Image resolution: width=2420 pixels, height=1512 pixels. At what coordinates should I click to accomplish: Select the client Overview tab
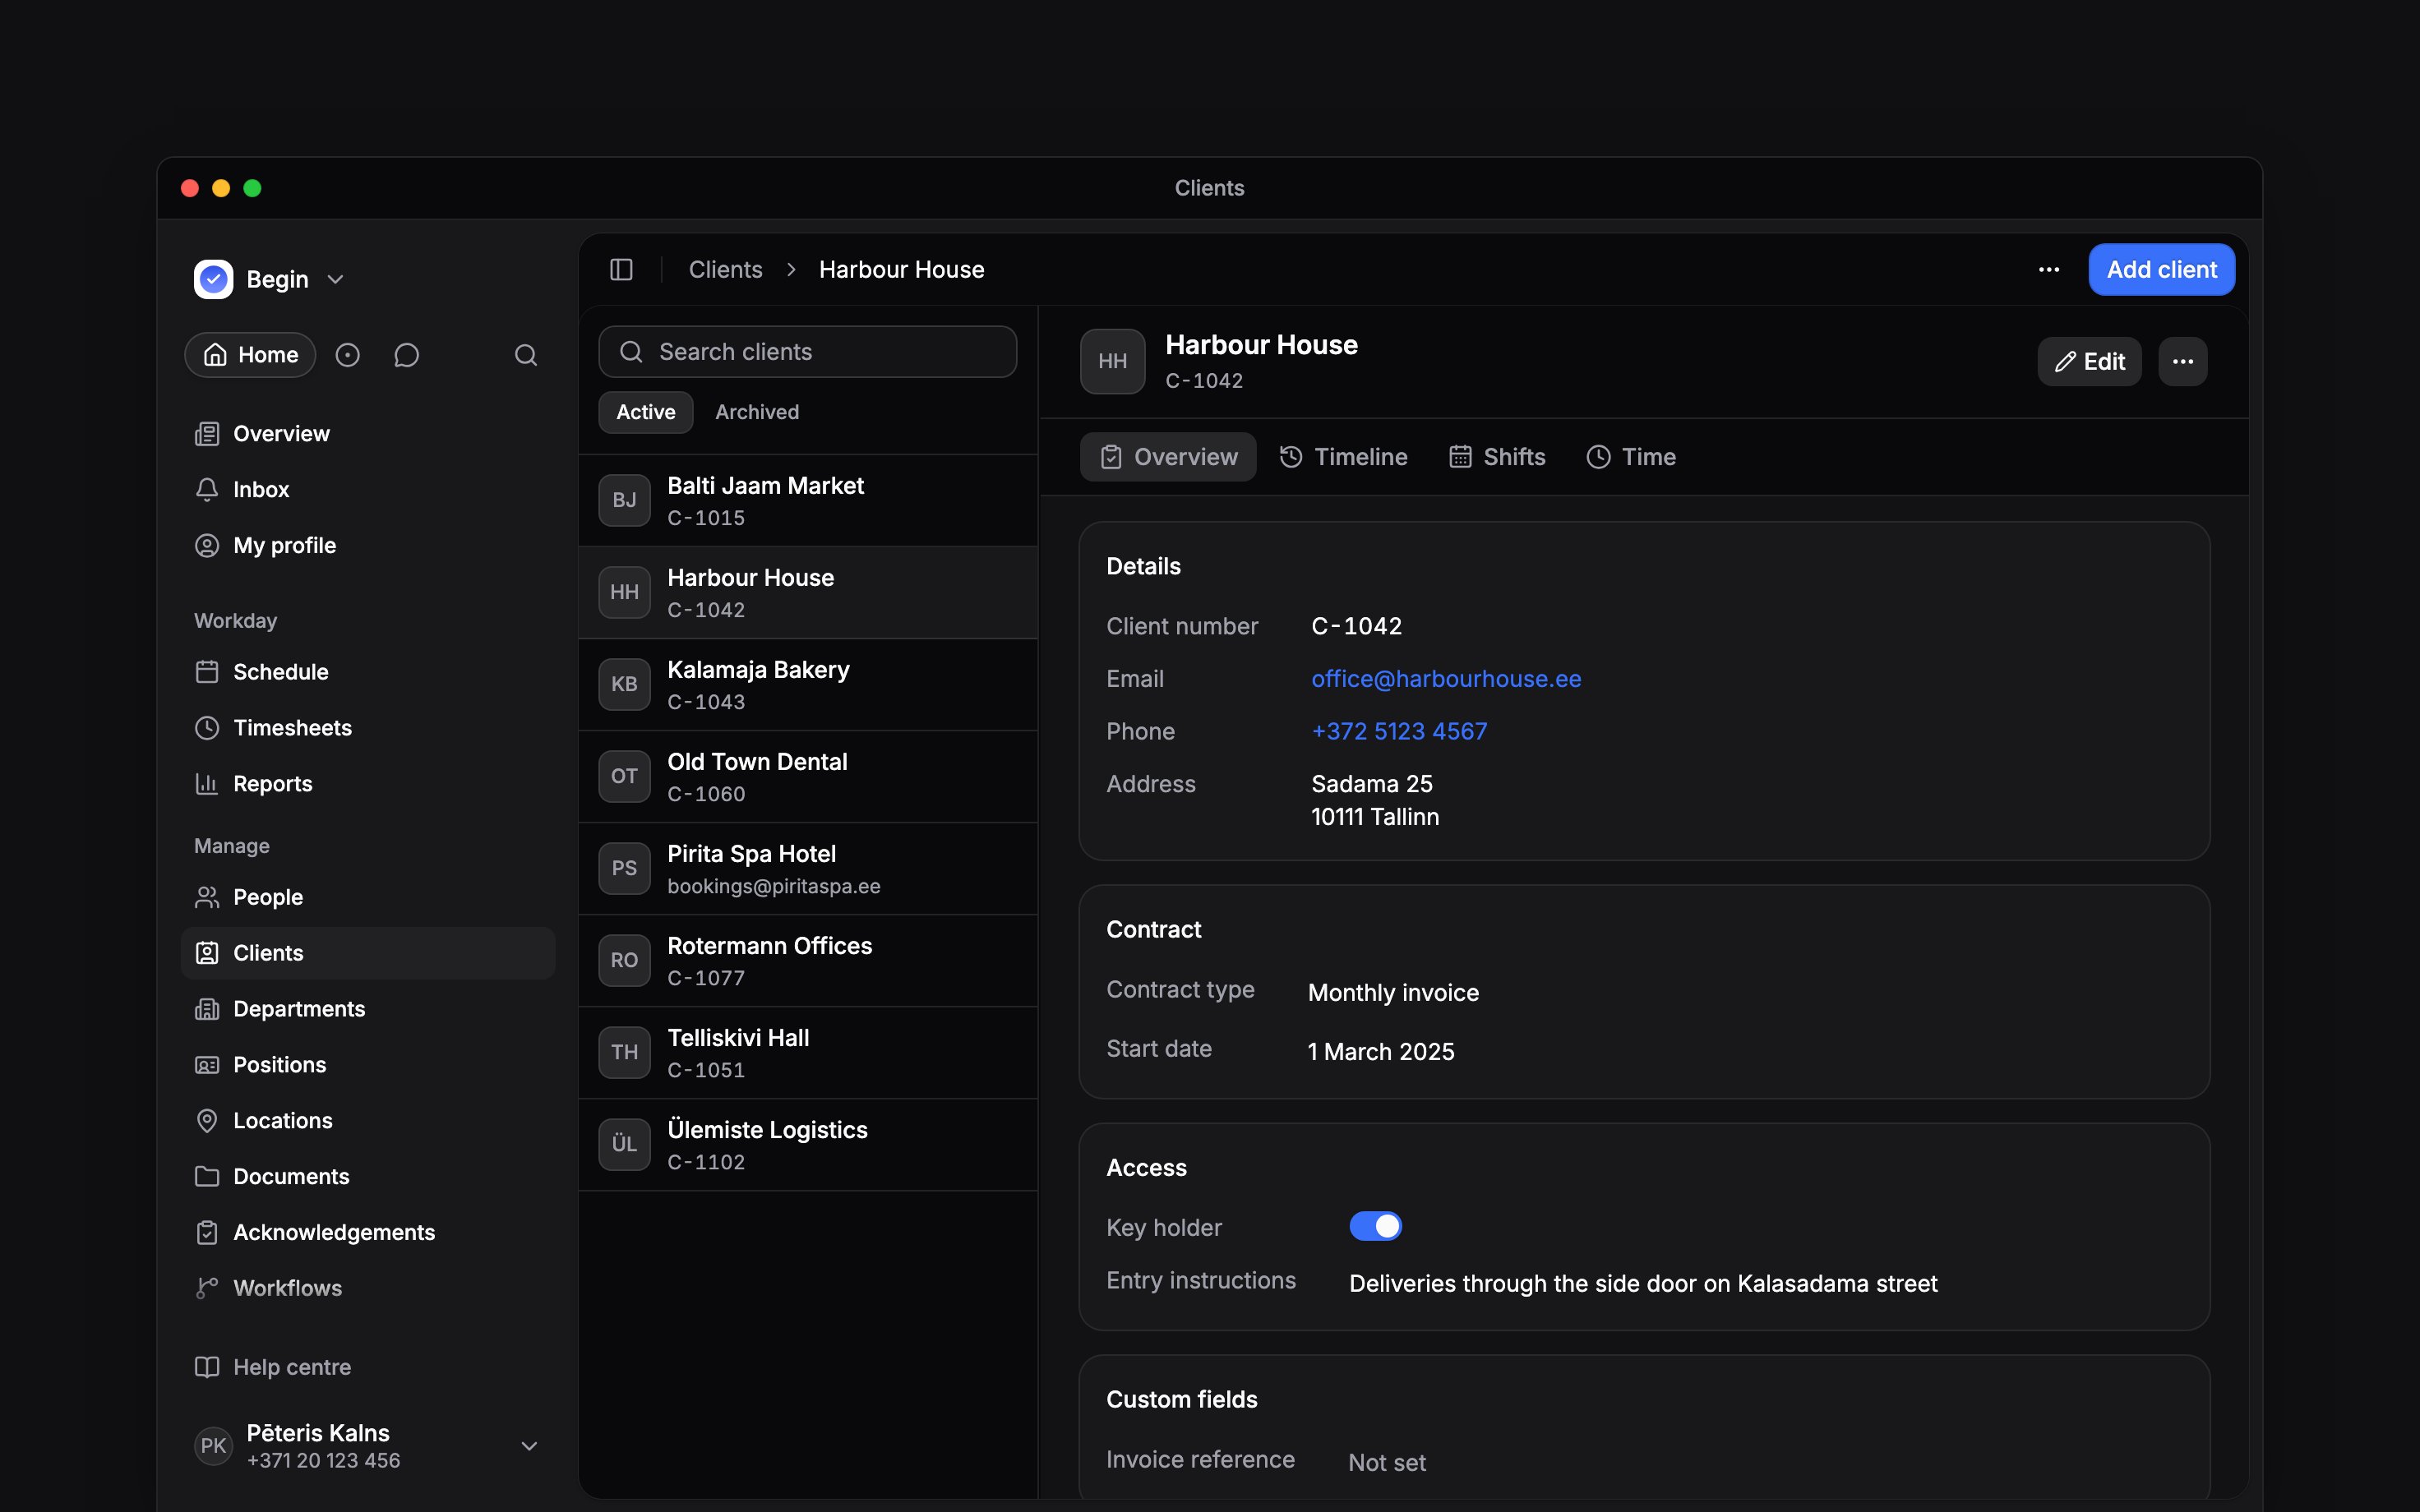[1168, 457]
